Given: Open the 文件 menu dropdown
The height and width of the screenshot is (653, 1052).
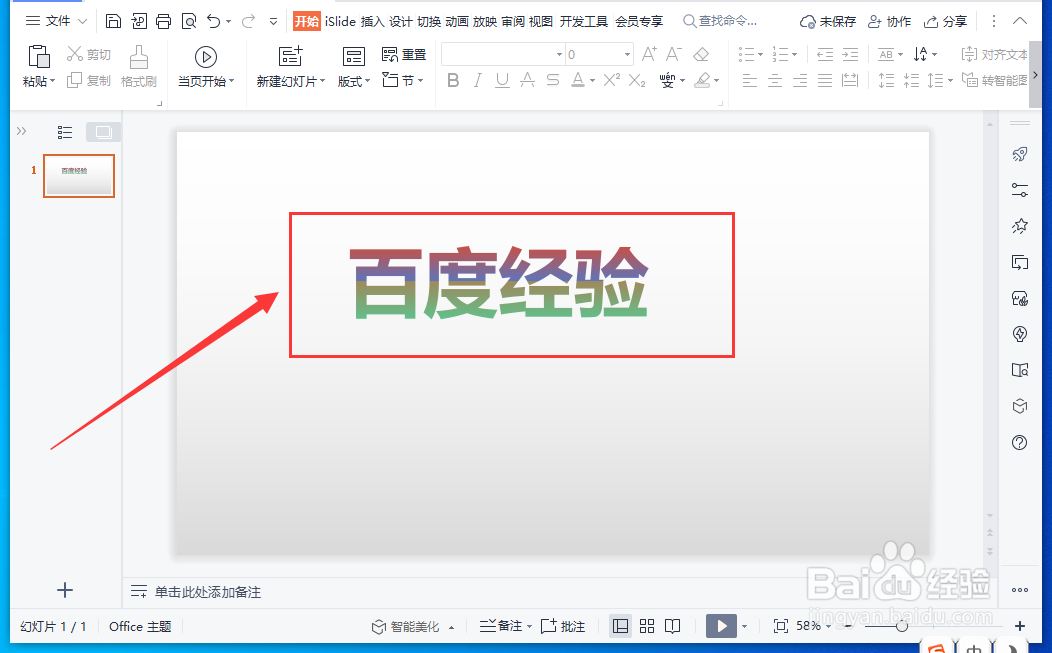Looking at the screenshot, I should (x=56, y=21).
